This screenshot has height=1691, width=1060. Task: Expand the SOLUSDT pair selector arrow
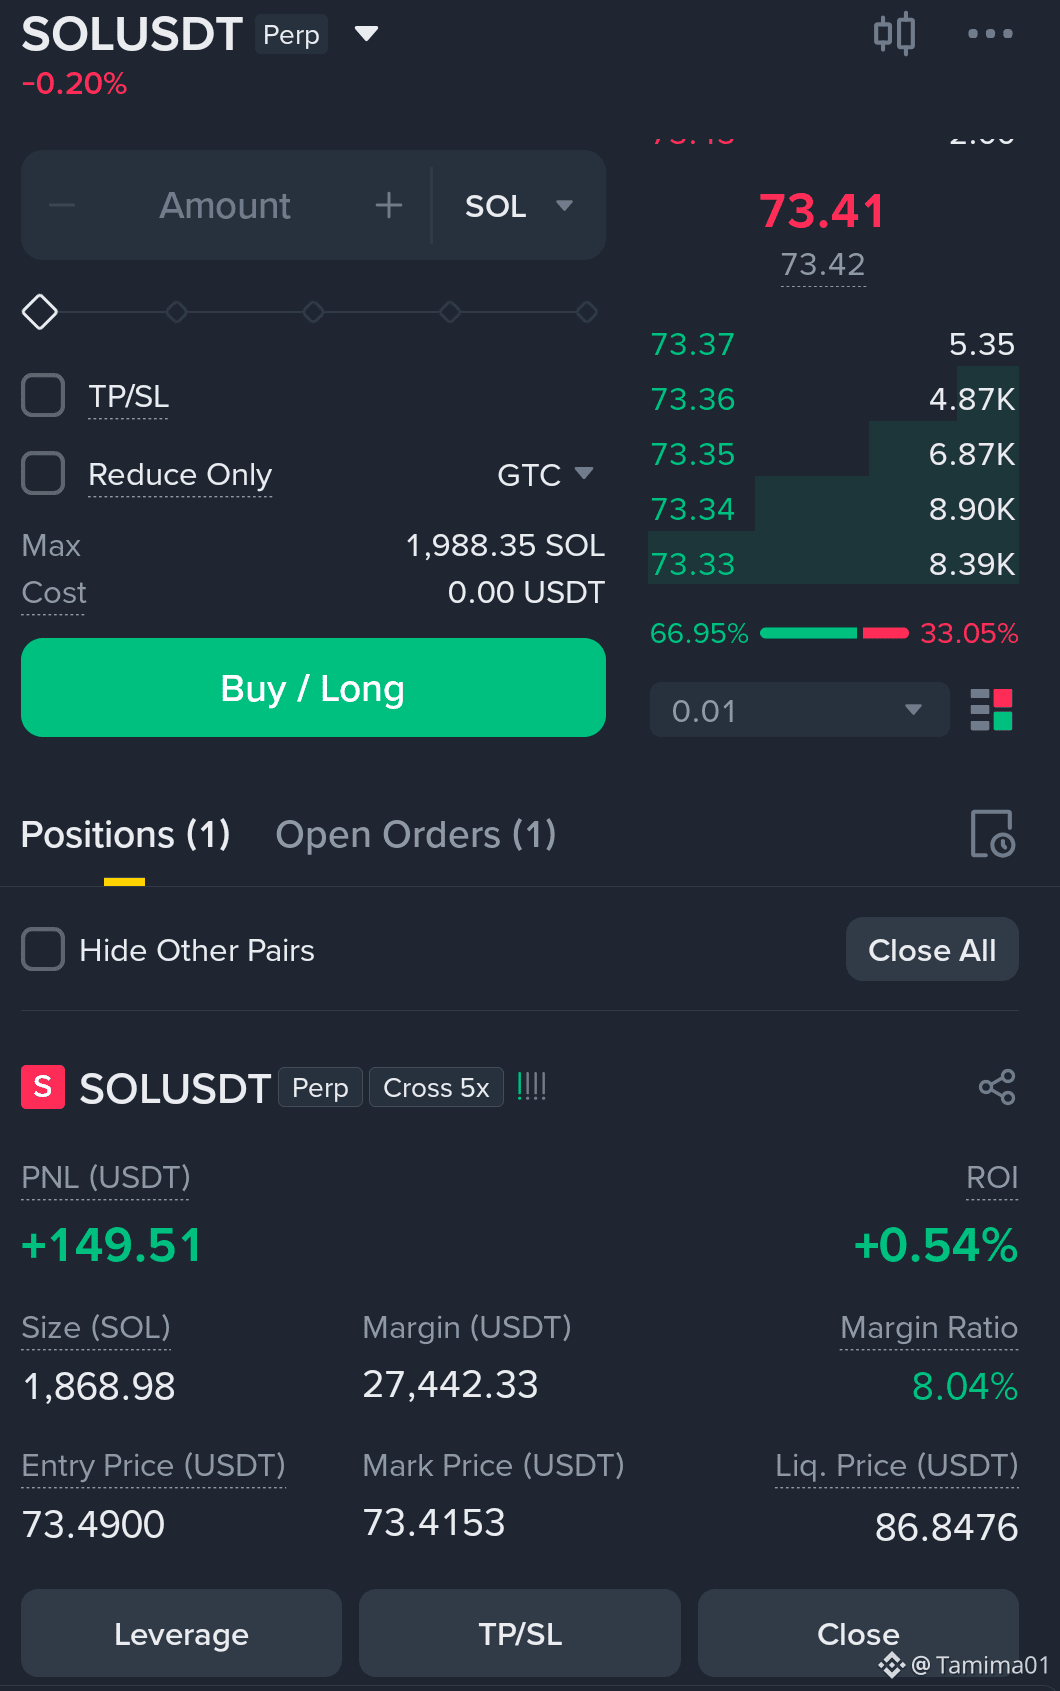click(367, 34)
